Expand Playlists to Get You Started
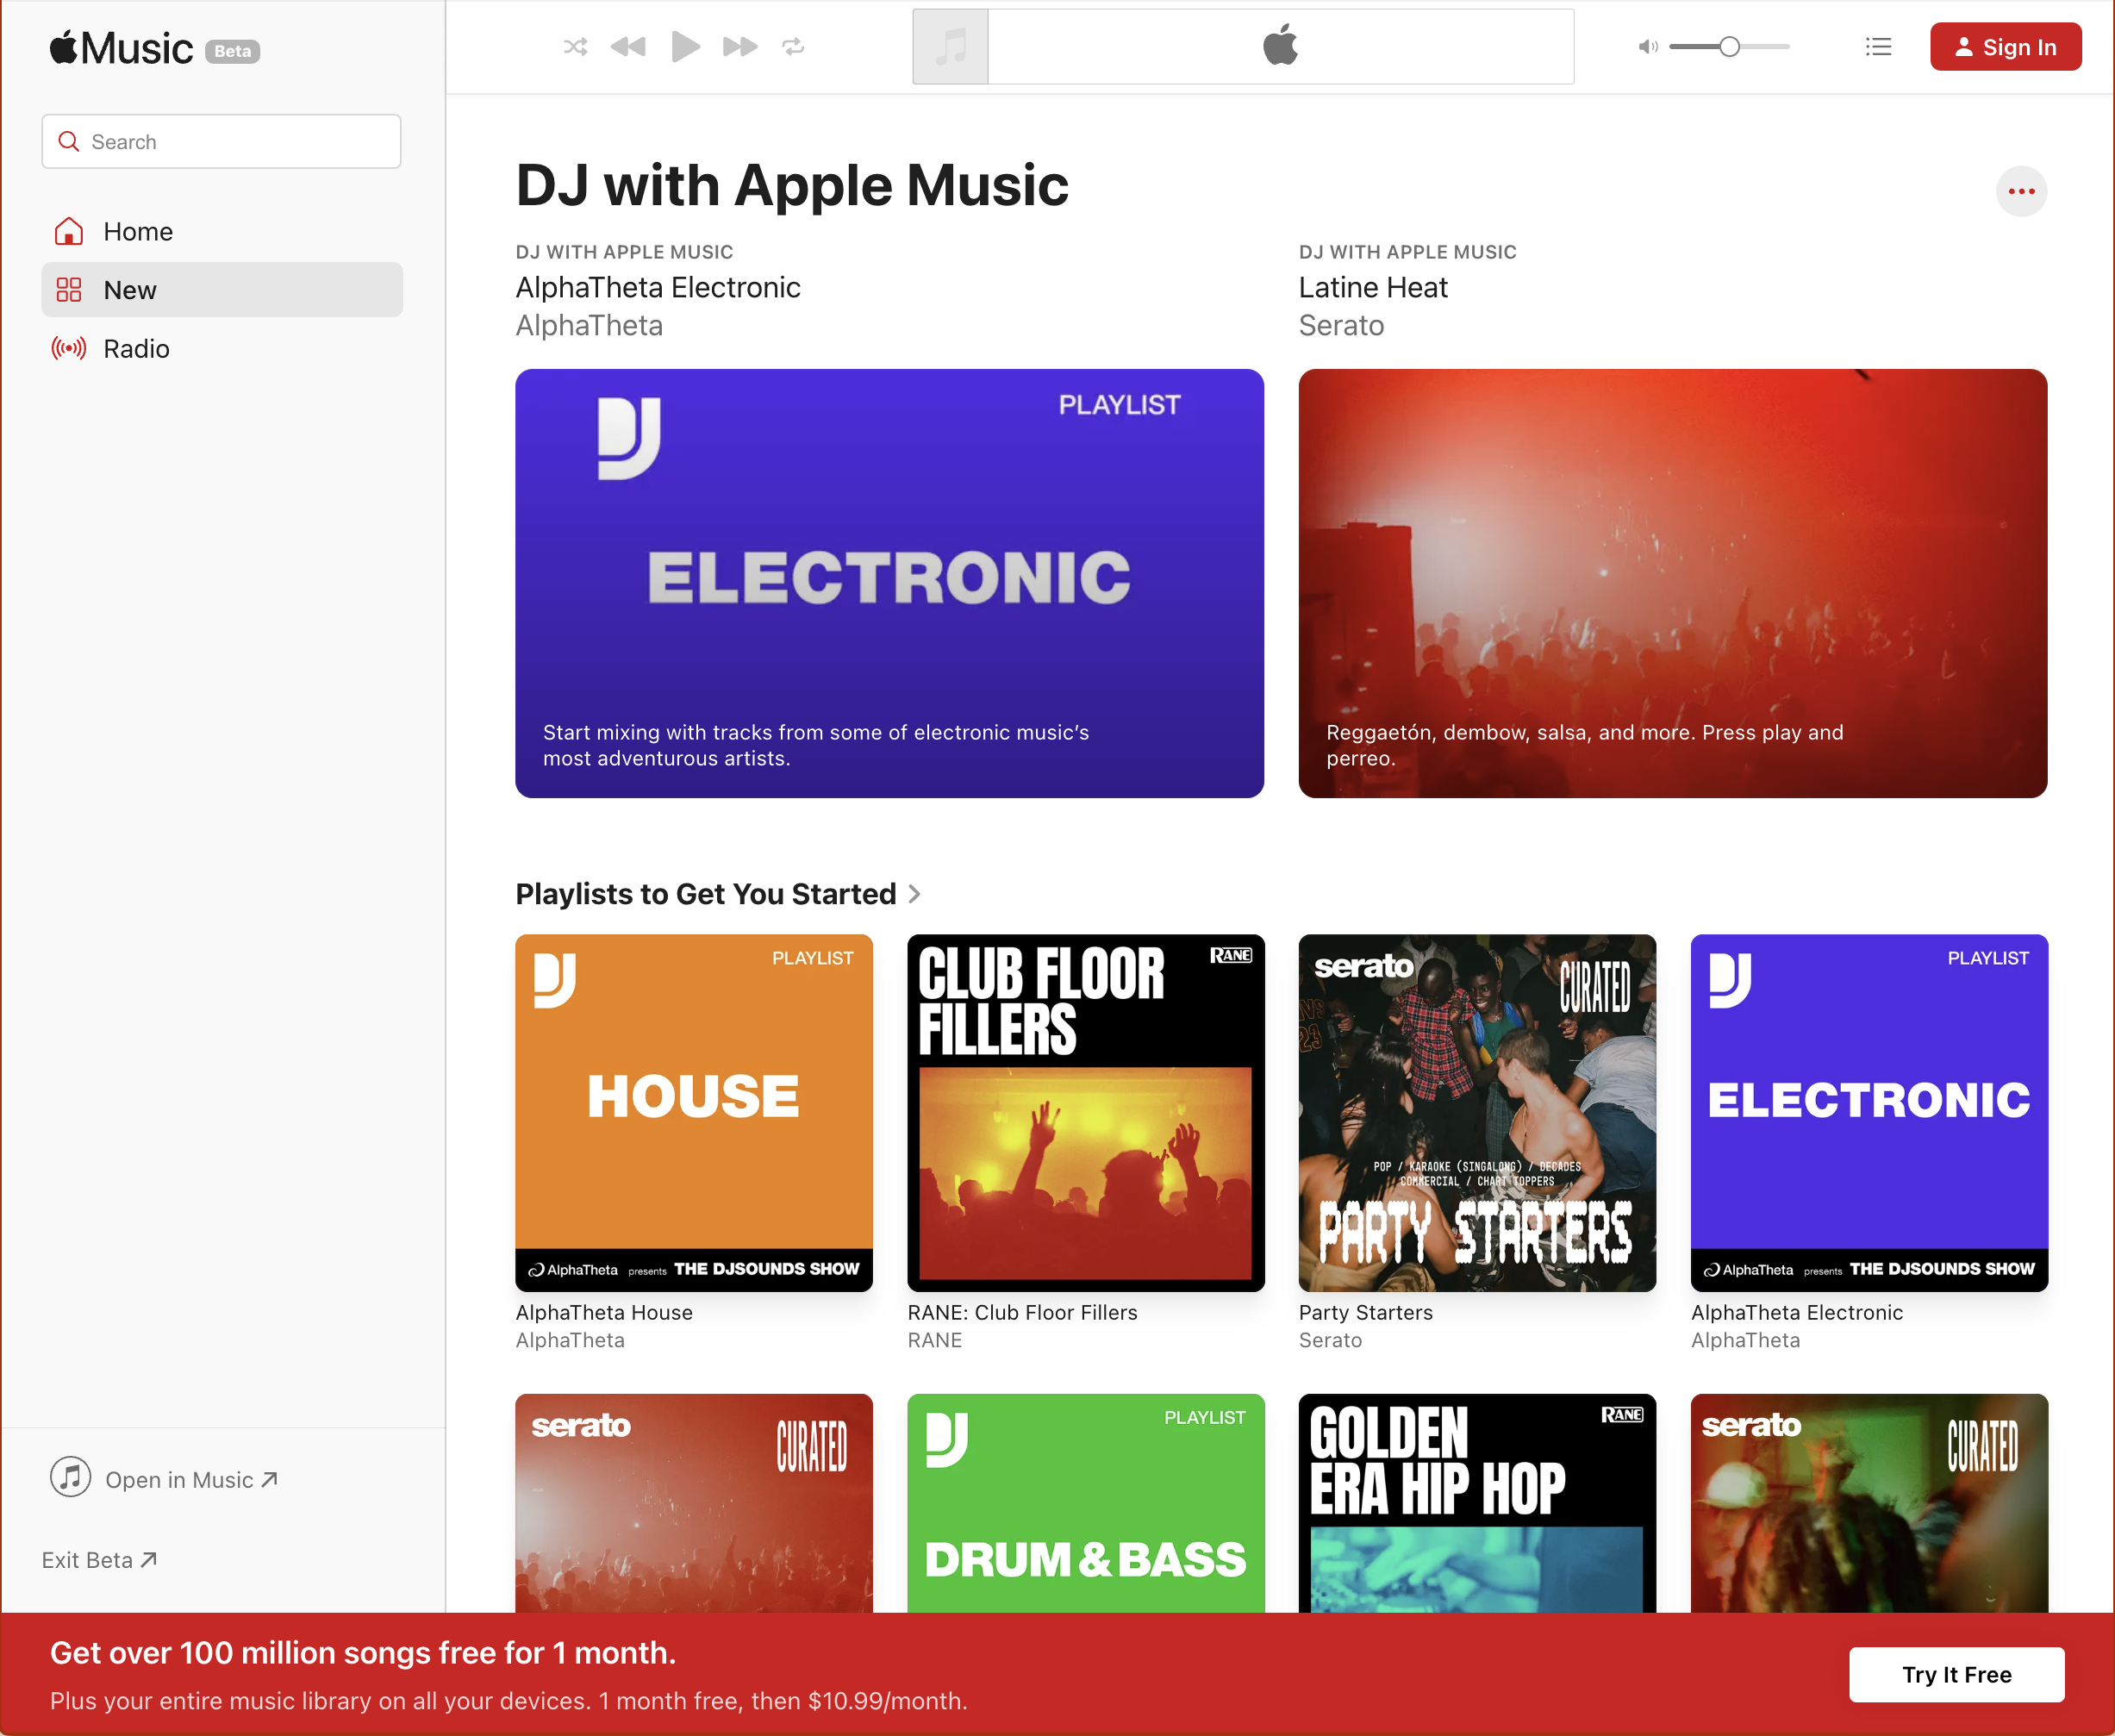Screen dimensions: 2115x1736 tap(717, 894)
